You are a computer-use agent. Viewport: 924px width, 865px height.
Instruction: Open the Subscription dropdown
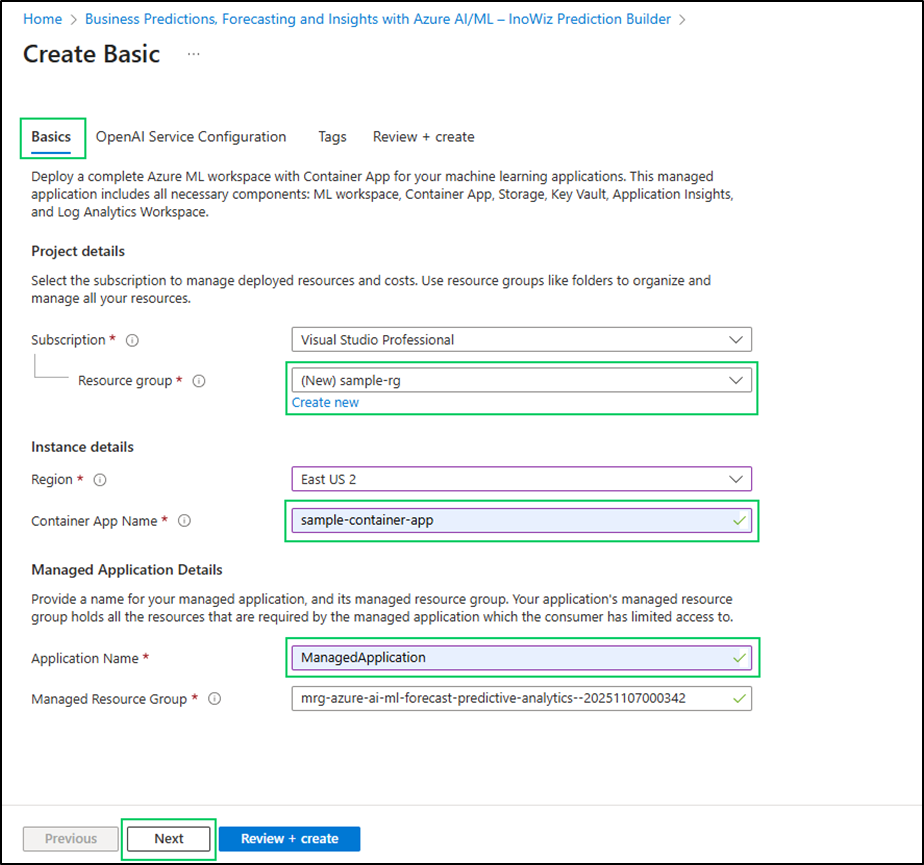(x=521, y=340)
